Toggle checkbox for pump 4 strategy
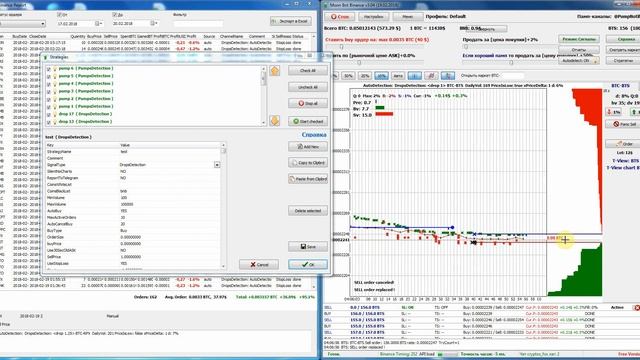This screenshot has height=360, width=640. click(x=49, y=84)
